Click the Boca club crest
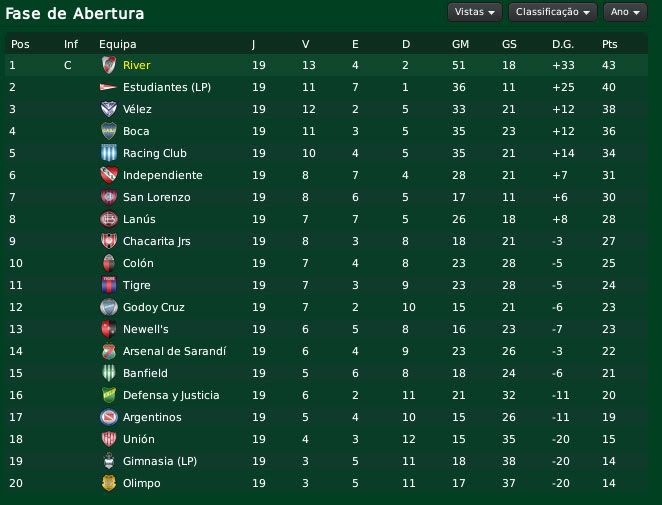 tap(109, 131)
